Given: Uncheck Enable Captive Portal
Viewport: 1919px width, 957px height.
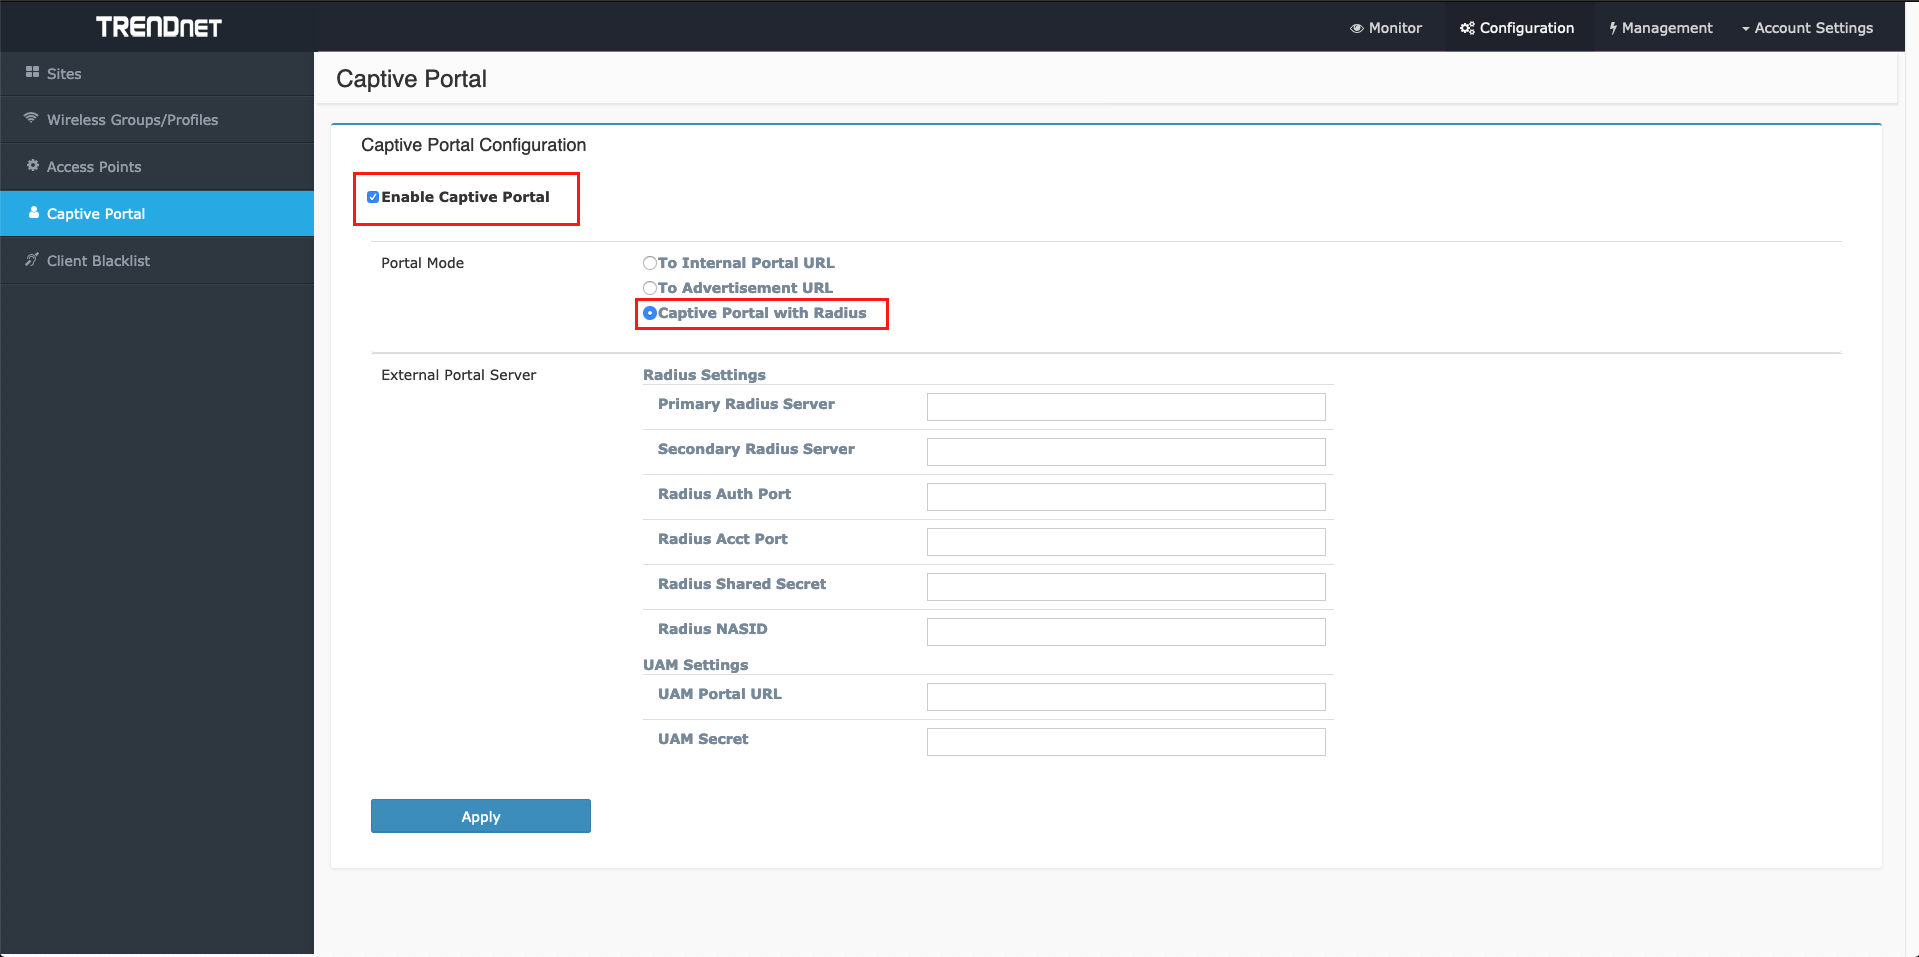Looking at the screenshot, I should (x=373, y=196).
